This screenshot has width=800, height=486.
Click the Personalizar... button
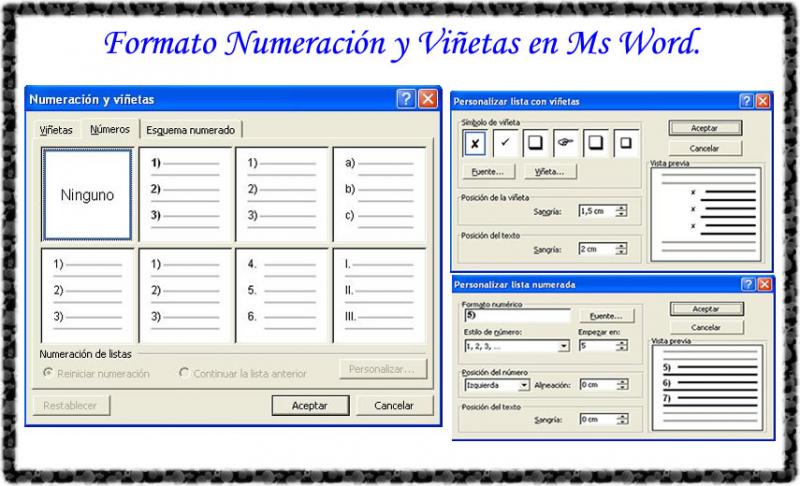point(383,369)
